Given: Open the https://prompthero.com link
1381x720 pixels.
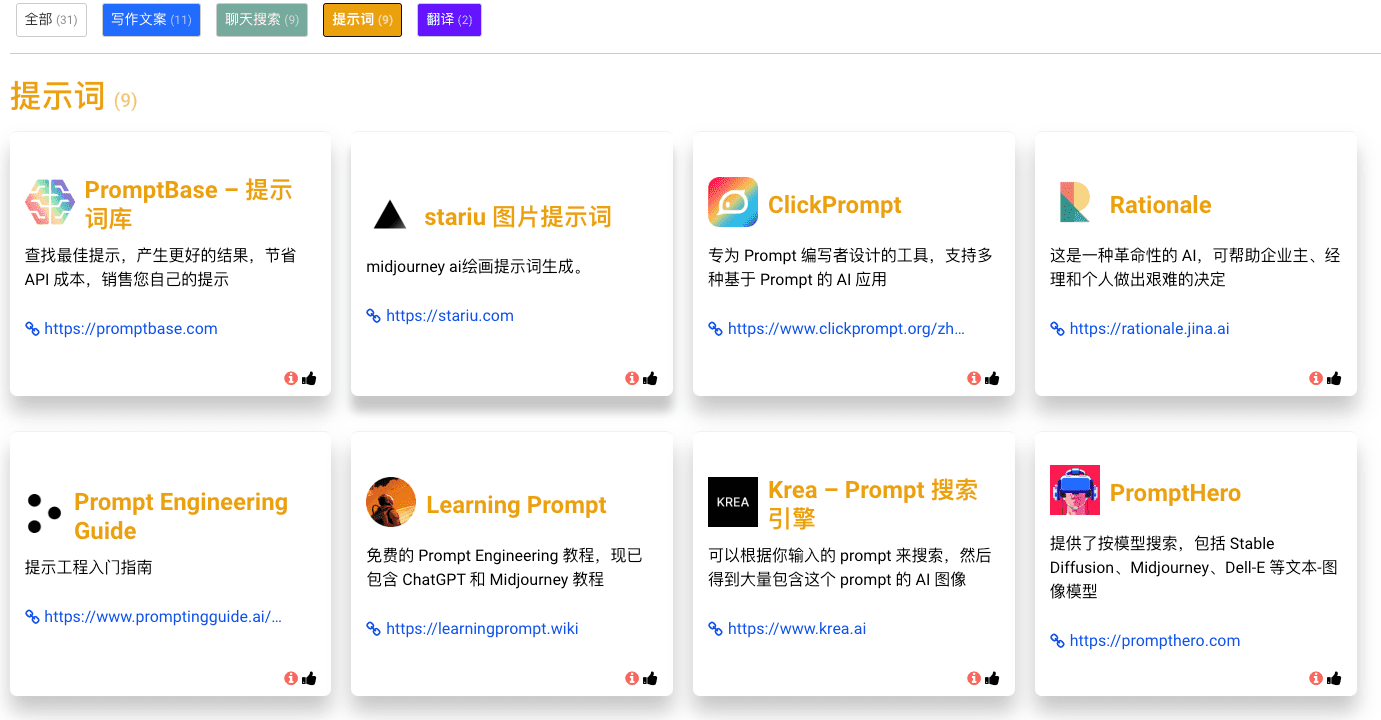Looking at the screenshot, I should tap(1155, 640).
